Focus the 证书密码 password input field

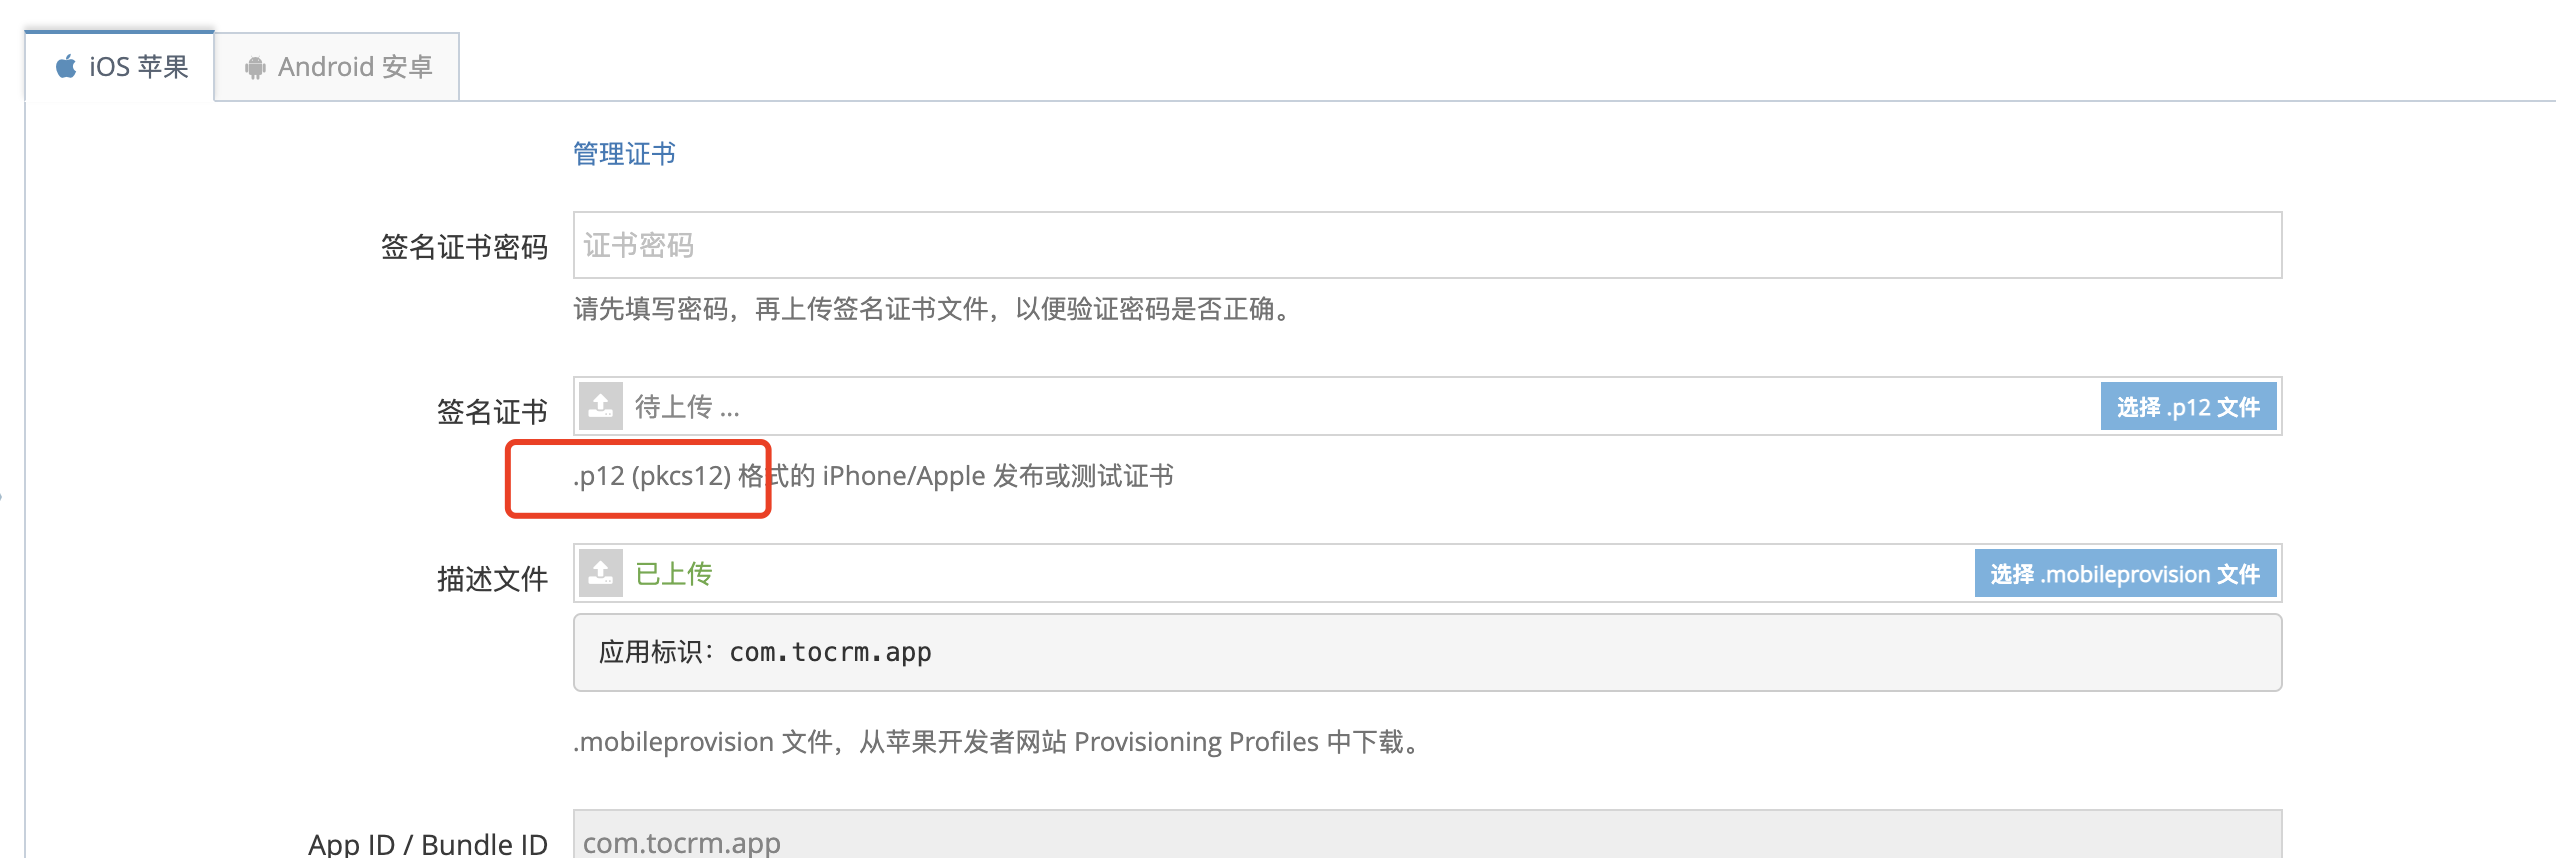1426,245
